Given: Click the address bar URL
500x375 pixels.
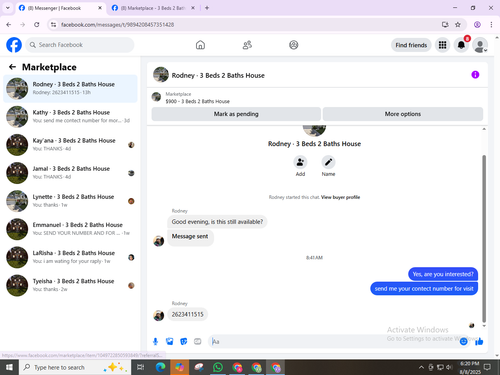Looking at the screenshot, I should click(x=117, y=25).
